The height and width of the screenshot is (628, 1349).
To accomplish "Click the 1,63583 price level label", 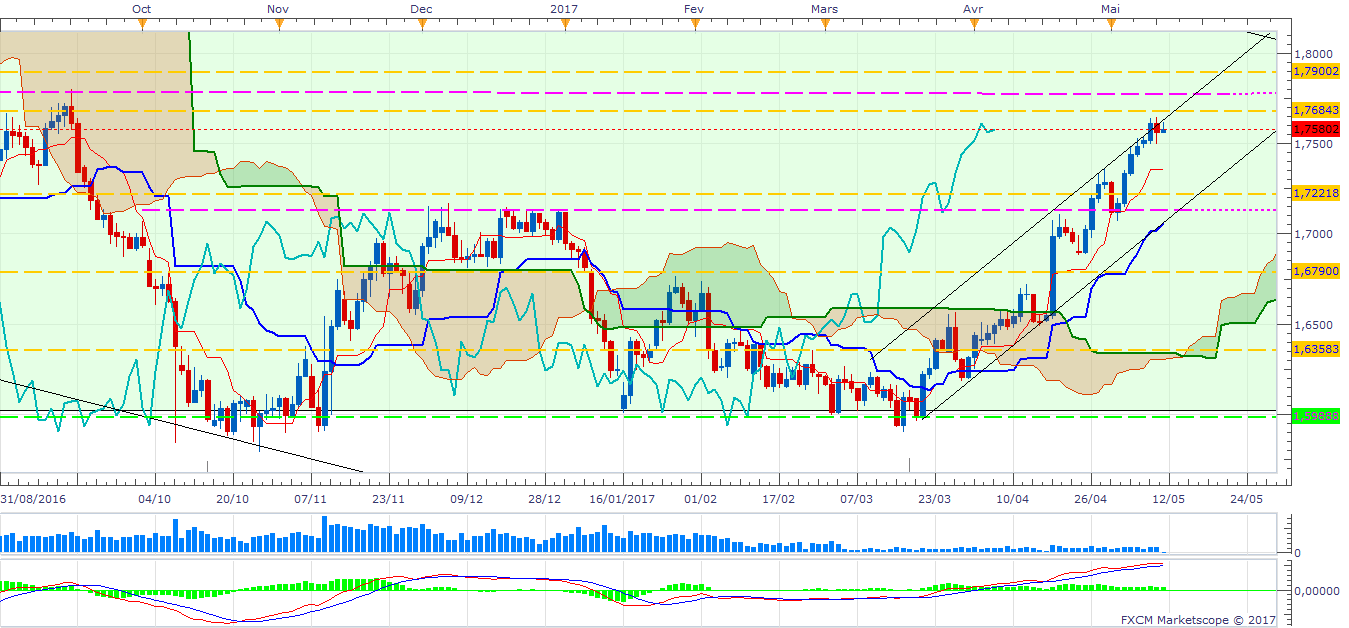I will tap(1315, 350).
